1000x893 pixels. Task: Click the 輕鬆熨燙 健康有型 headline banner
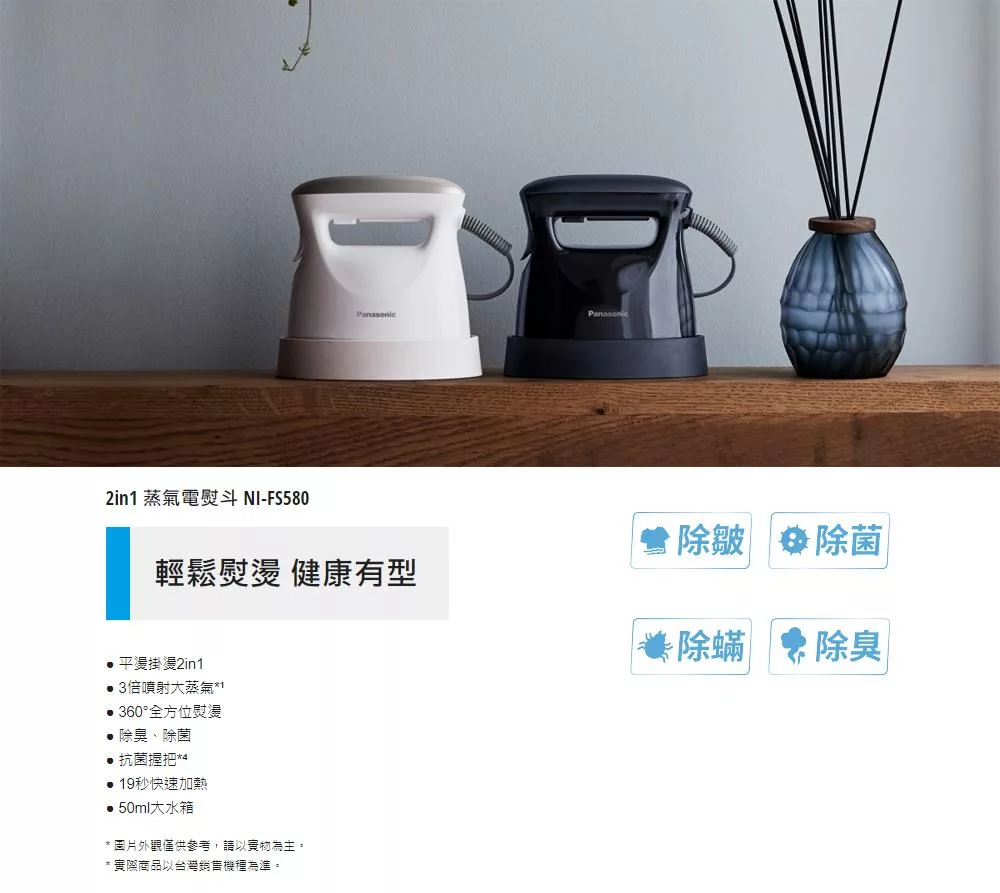[x=277, y=573]
